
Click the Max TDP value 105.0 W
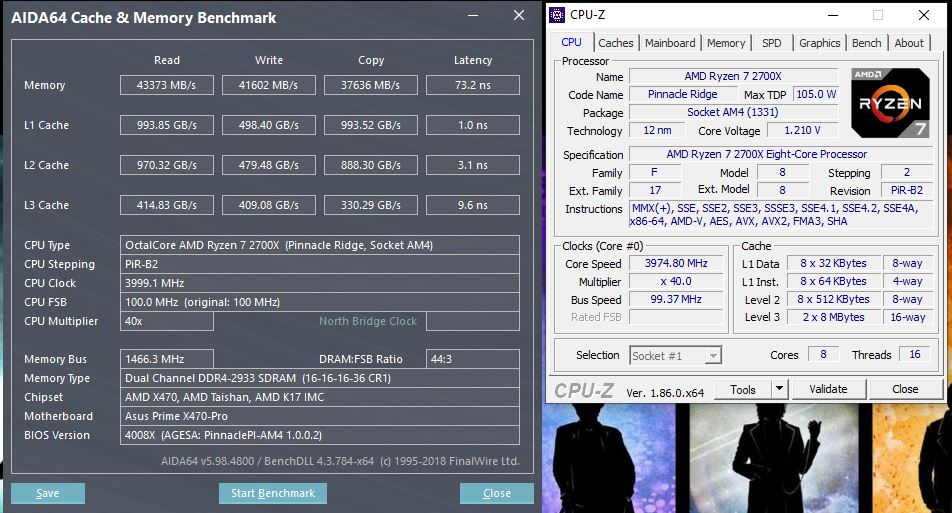[815, 94]
